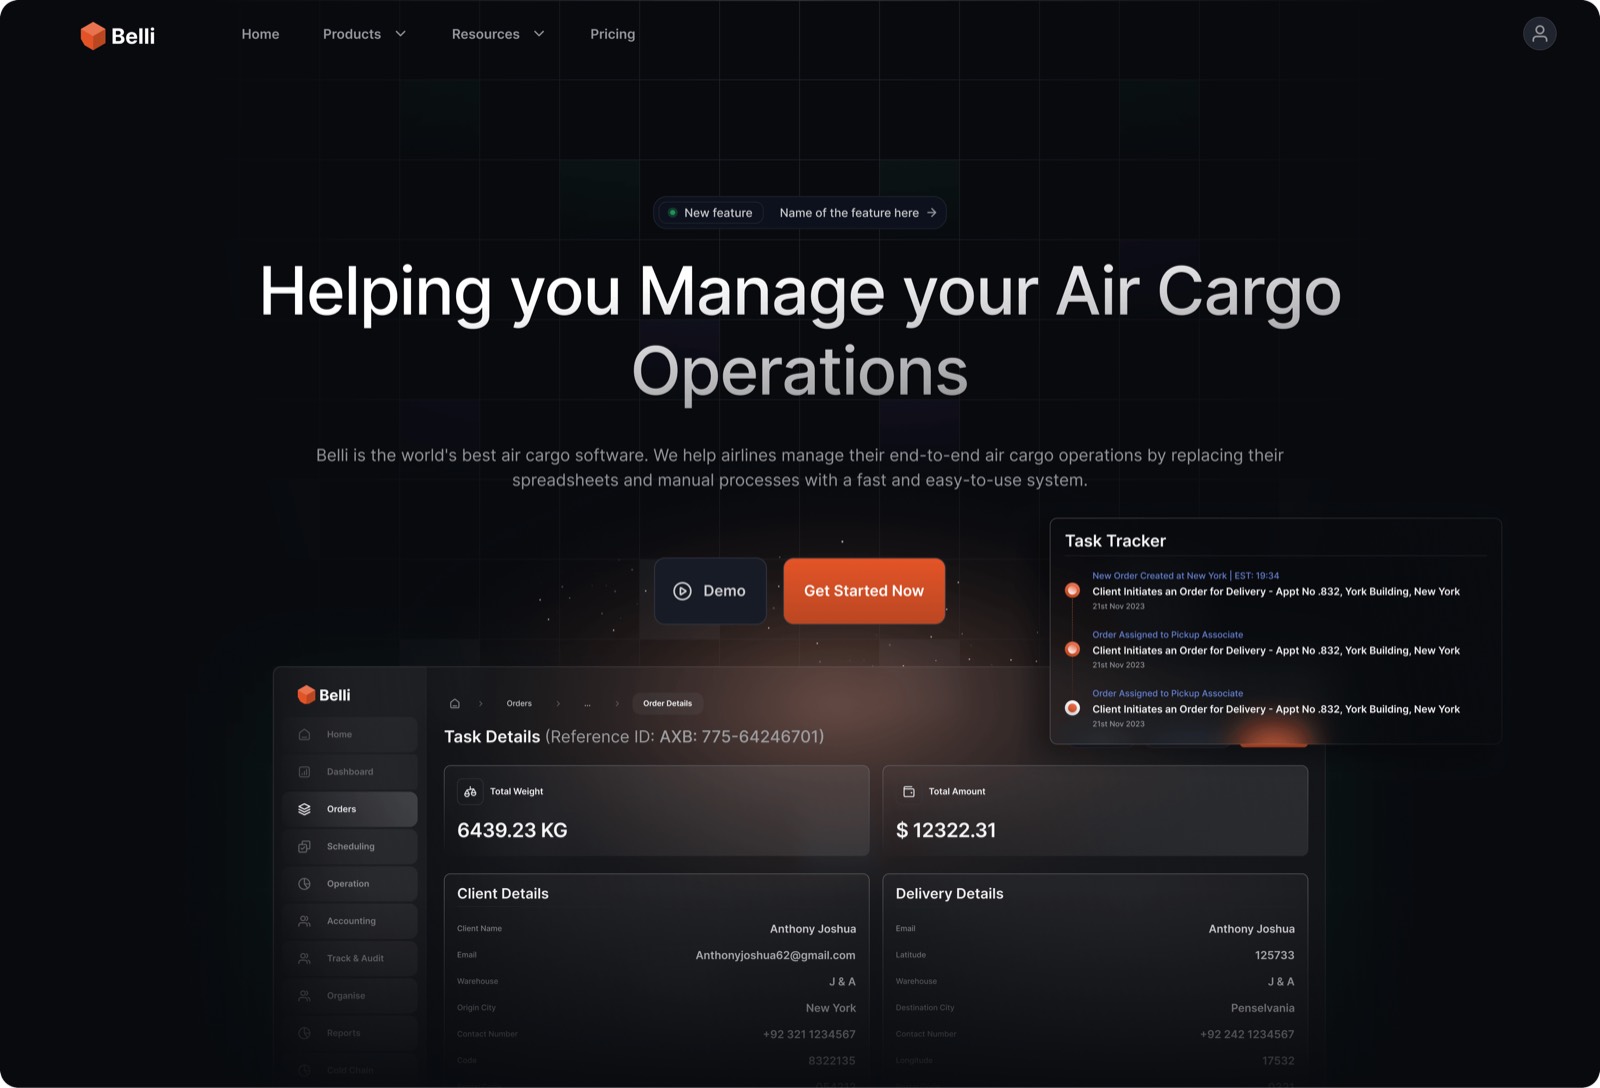Image resolution: width=1600 pixels, height=1088 pixels.
Task: Click the breadcrumb chevron after Orders
Action: [x=558, y=703]
